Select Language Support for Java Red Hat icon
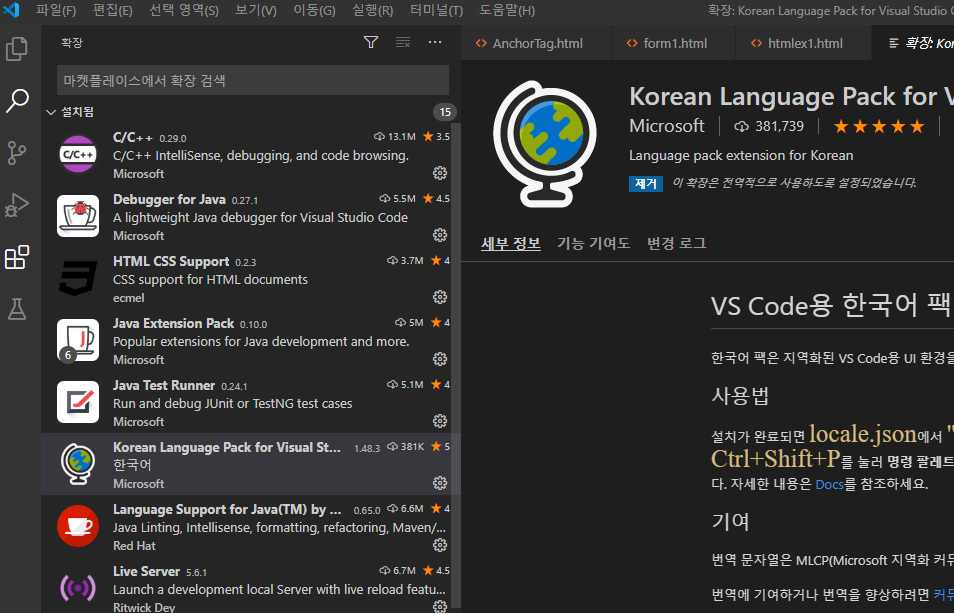Image resolution: width=954 pixels, height=613 pixels. [78, 526]
